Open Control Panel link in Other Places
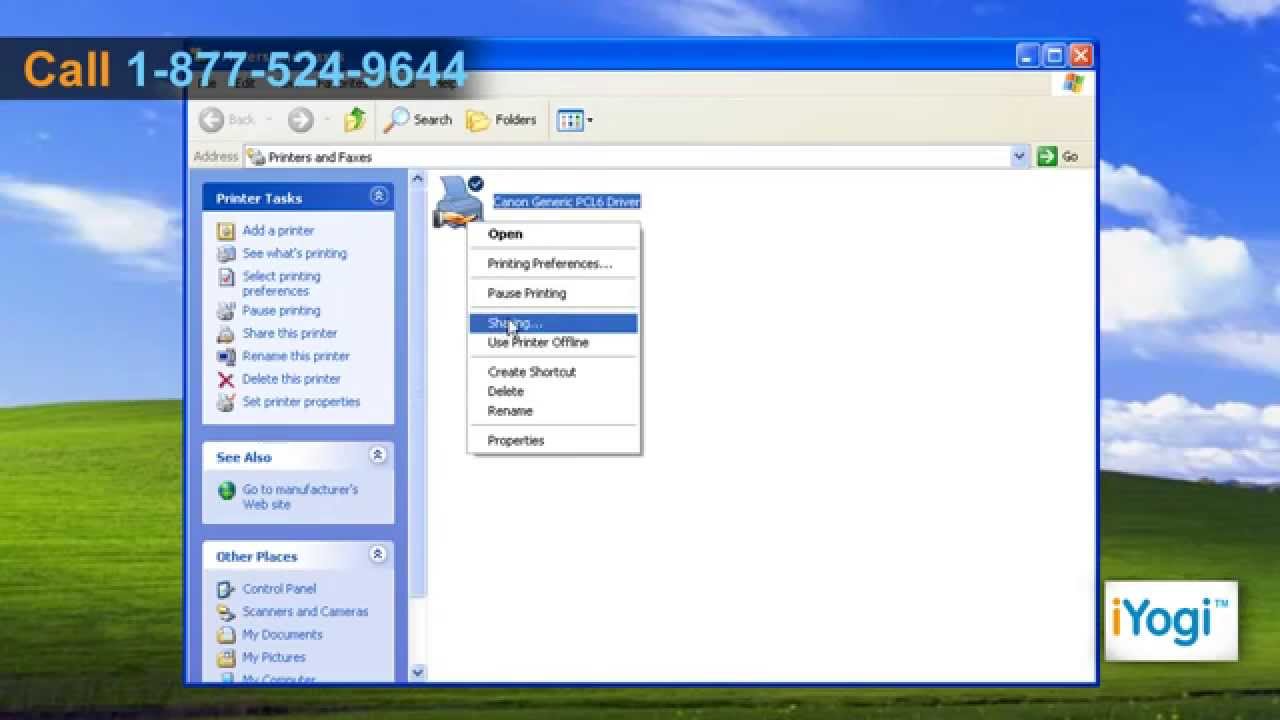The height and width of the screenshot is (720, 1280). coord(279,590)
